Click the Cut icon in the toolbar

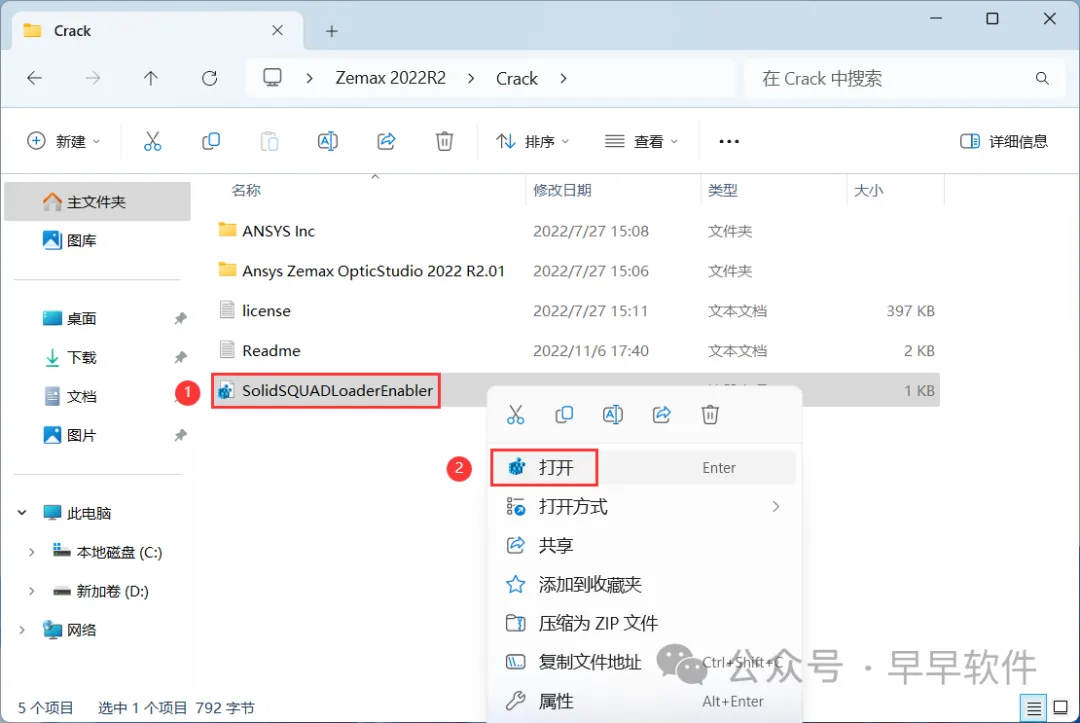pos(152,141)
